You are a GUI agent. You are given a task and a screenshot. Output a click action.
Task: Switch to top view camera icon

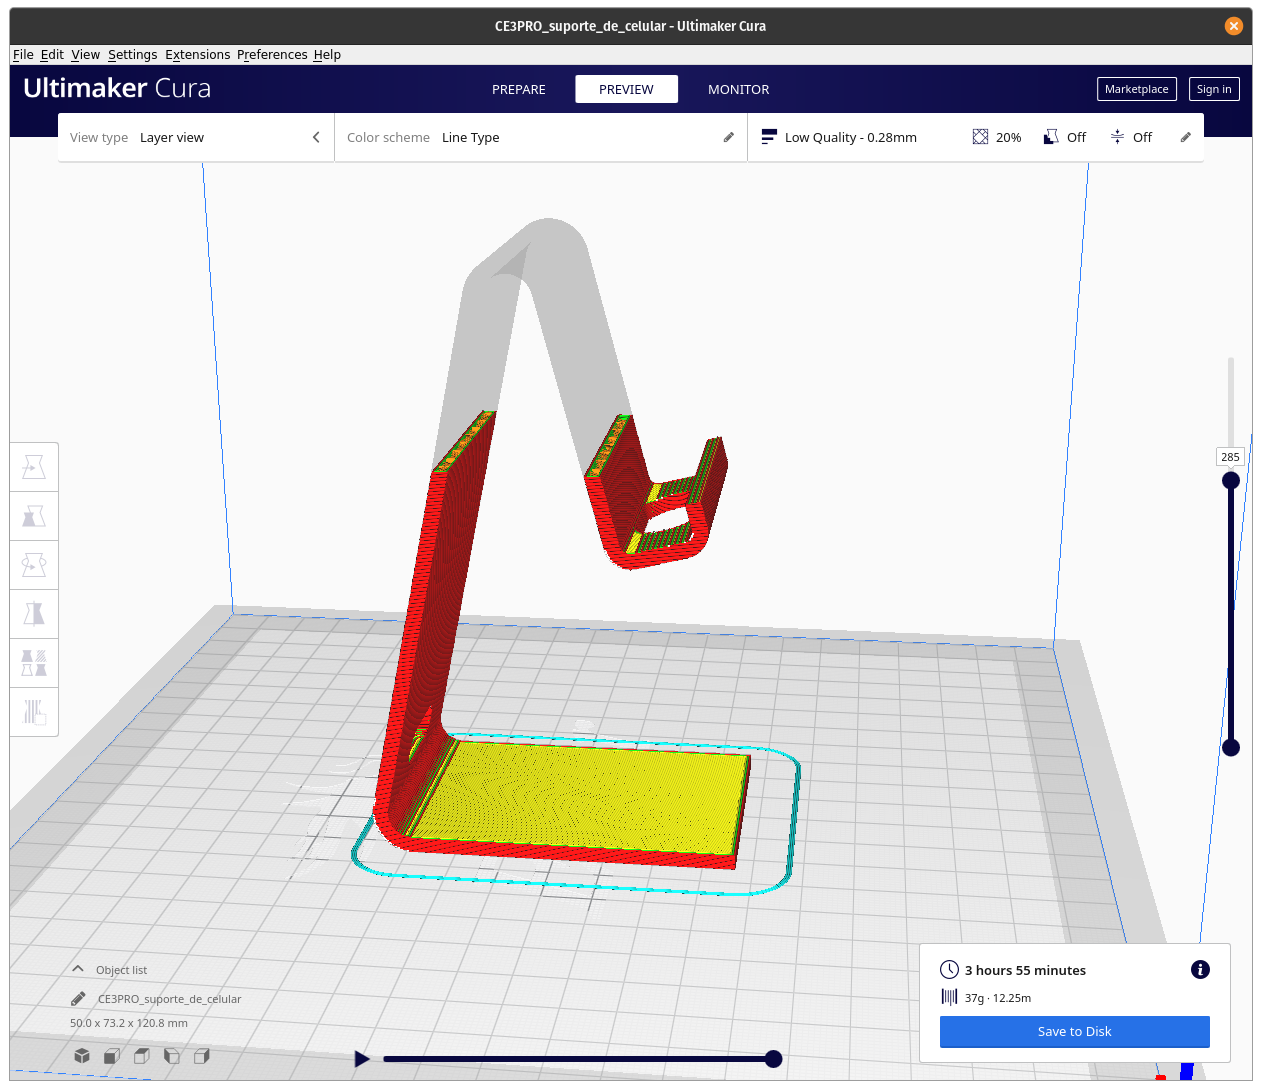[142, 1056]
